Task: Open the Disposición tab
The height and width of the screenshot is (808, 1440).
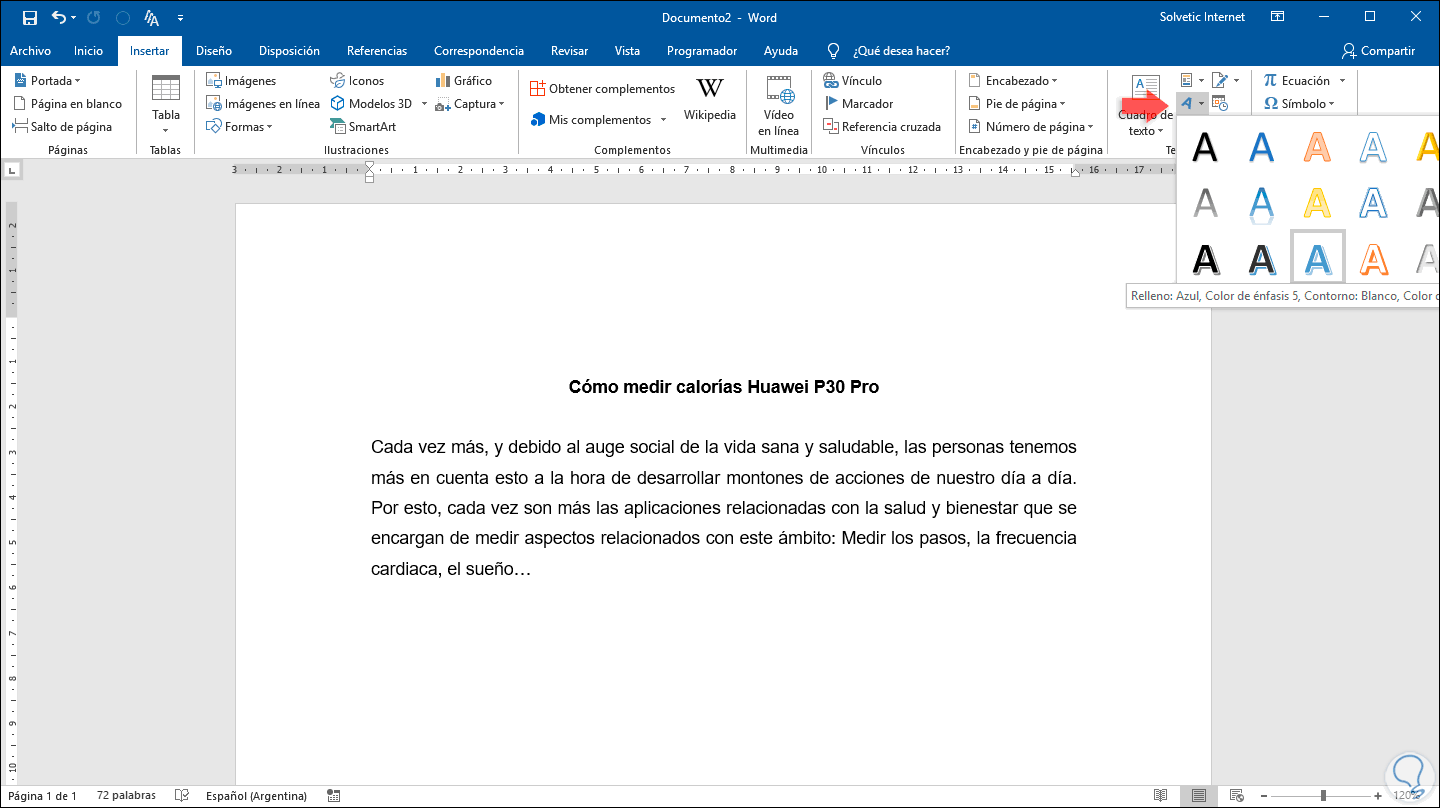Action: pos(289,51)
